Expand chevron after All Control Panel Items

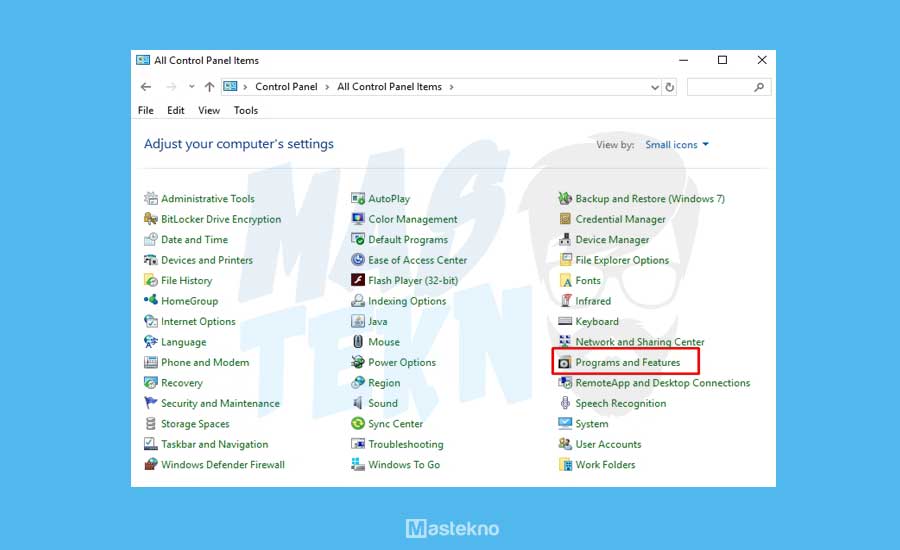[x=452, y=87]
